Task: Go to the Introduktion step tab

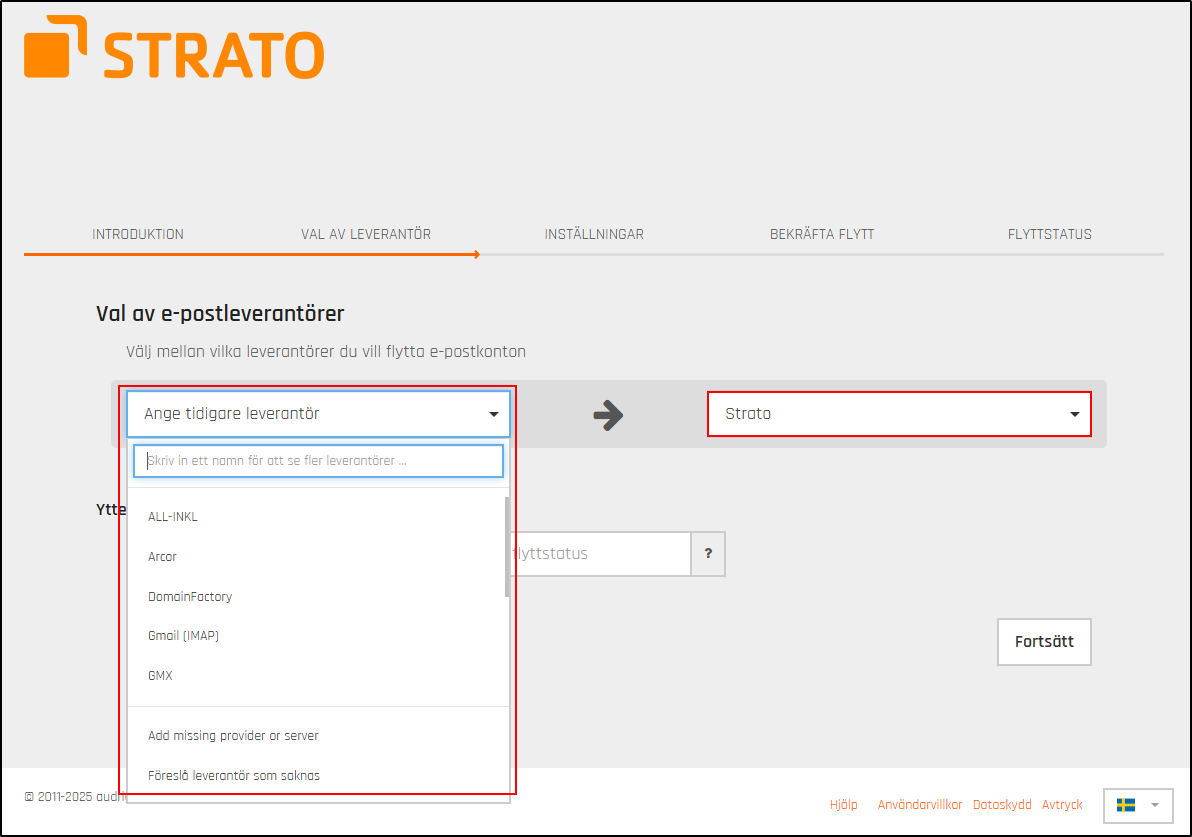Action: [138, 234]
